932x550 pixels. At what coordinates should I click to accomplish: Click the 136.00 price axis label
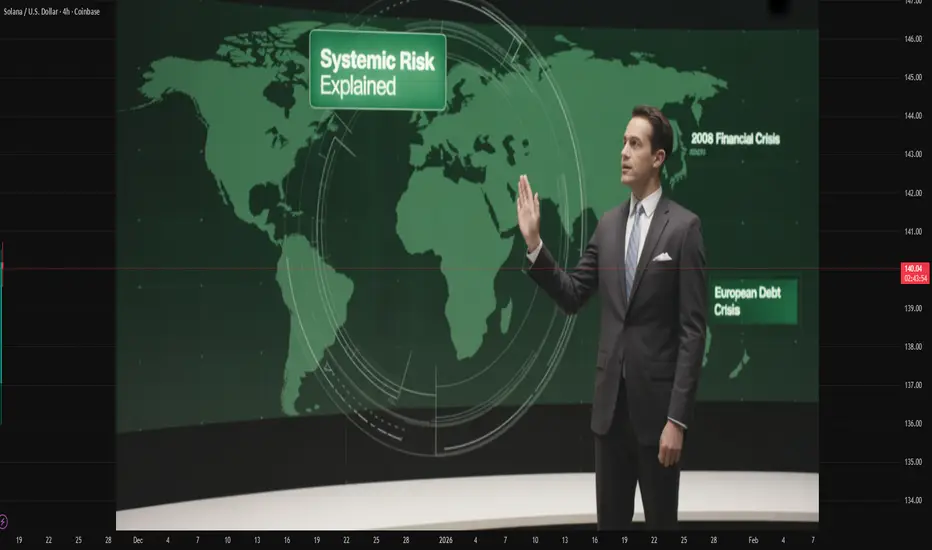[913, 424]
